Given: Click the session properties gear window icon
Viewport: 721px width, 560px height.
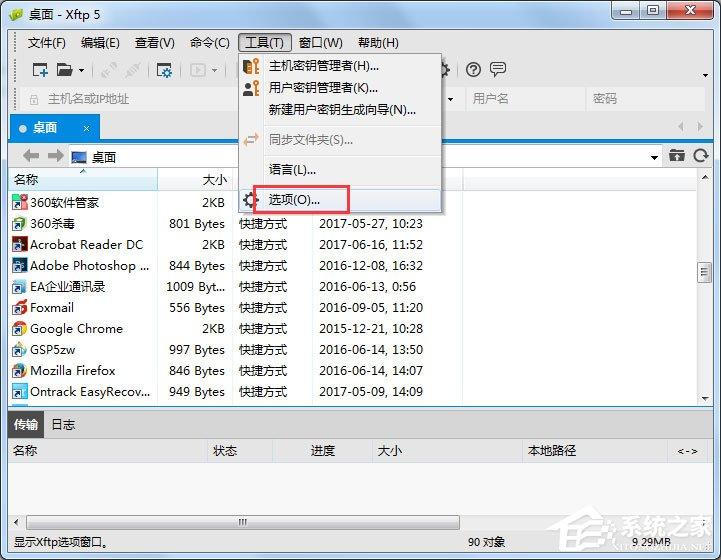Looking at the screenshot, I should click(x=164, y=70).
